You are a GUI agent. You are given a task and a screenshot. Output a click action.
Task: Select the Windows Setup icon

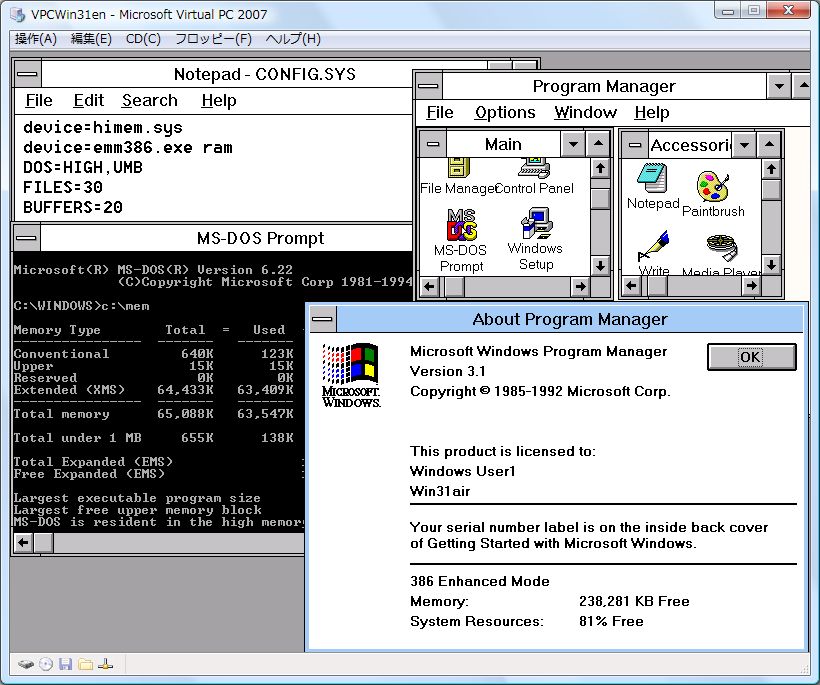pyautogui.click(x=537, y=223)
